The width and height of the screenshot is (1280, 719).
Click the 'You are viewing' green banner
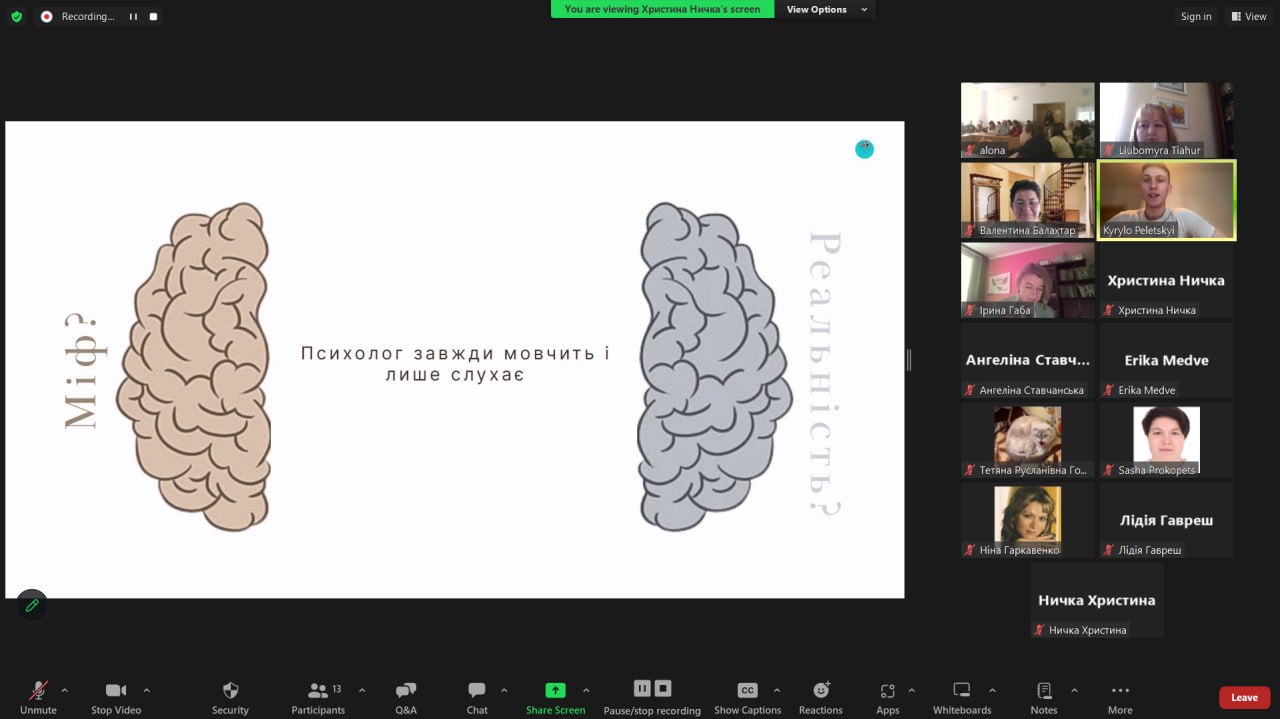coord(662,9)
